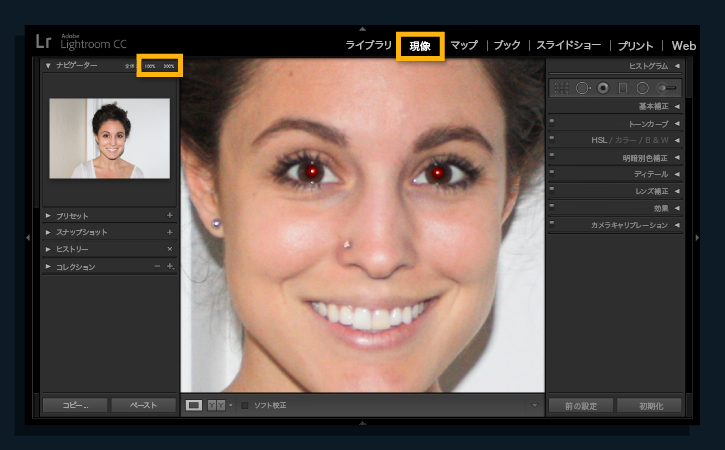725x450 pixels.
Task: Click the 初期化 reset button
Action: (651, 406)
